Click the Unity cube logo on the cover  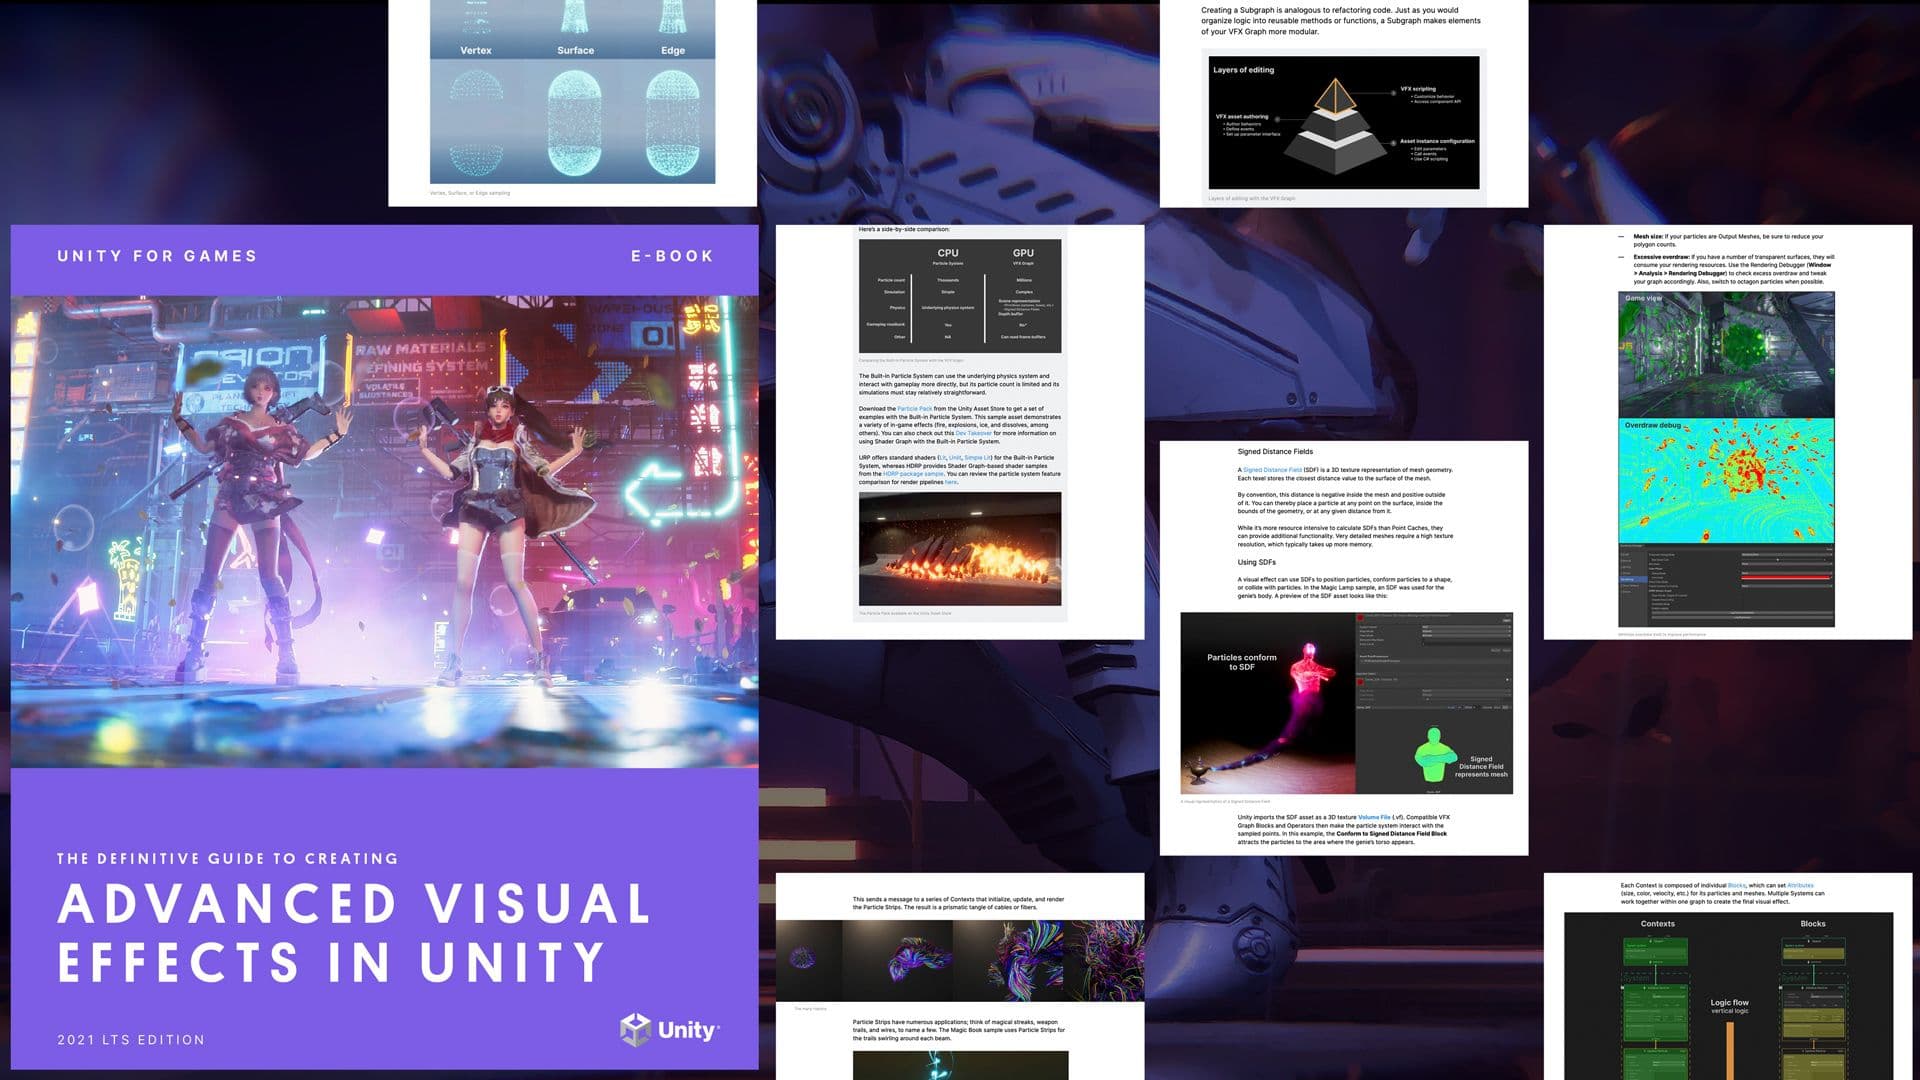[633, 1026]
